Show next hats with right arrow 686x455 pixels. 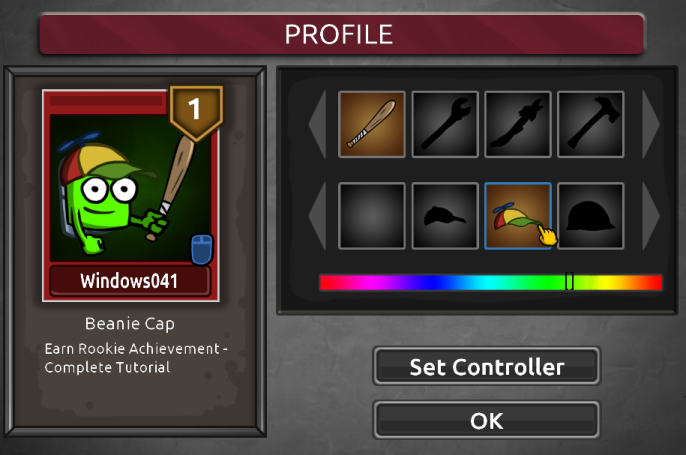(x=651, y=216)
